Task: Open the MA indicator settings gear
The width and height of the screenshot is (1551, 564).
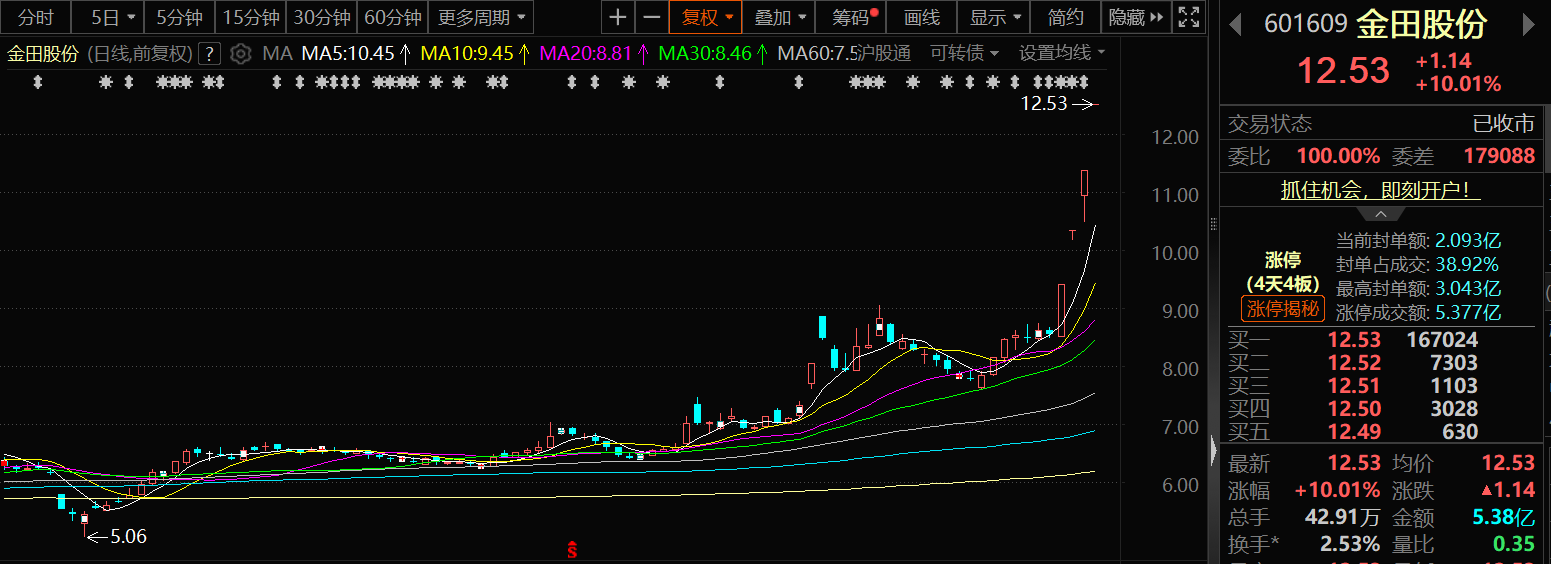Action: [240, 54]
